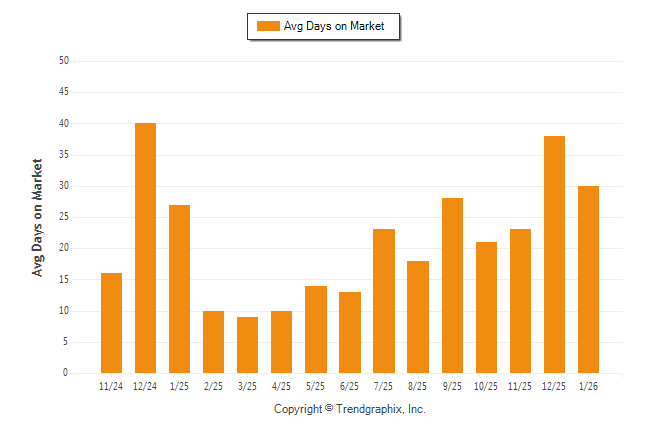Click the 2/25 bar
Image resolution: width=646 pixels, height=434 pixels.
(x=214, y=342)
